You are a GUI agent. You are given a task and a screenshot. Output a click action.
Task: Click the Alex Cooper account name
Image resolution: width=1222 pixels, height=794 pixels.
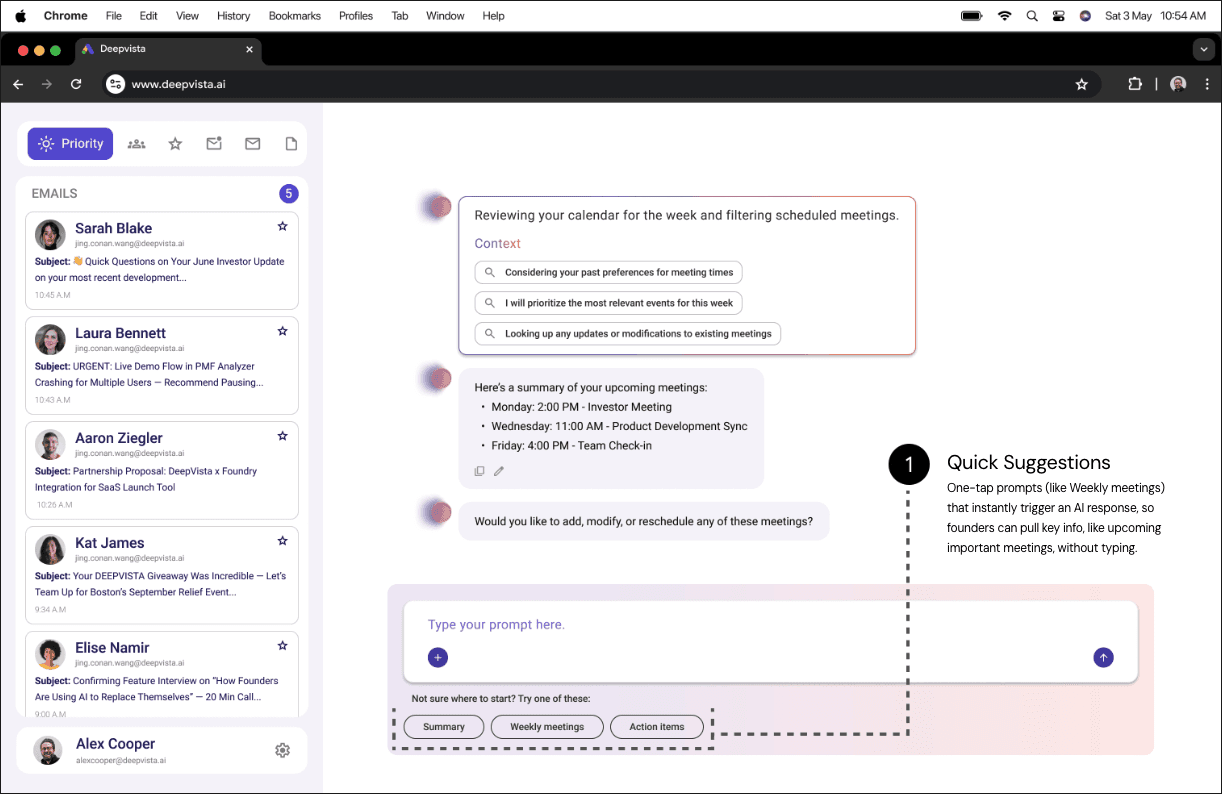tap(115, 744)
